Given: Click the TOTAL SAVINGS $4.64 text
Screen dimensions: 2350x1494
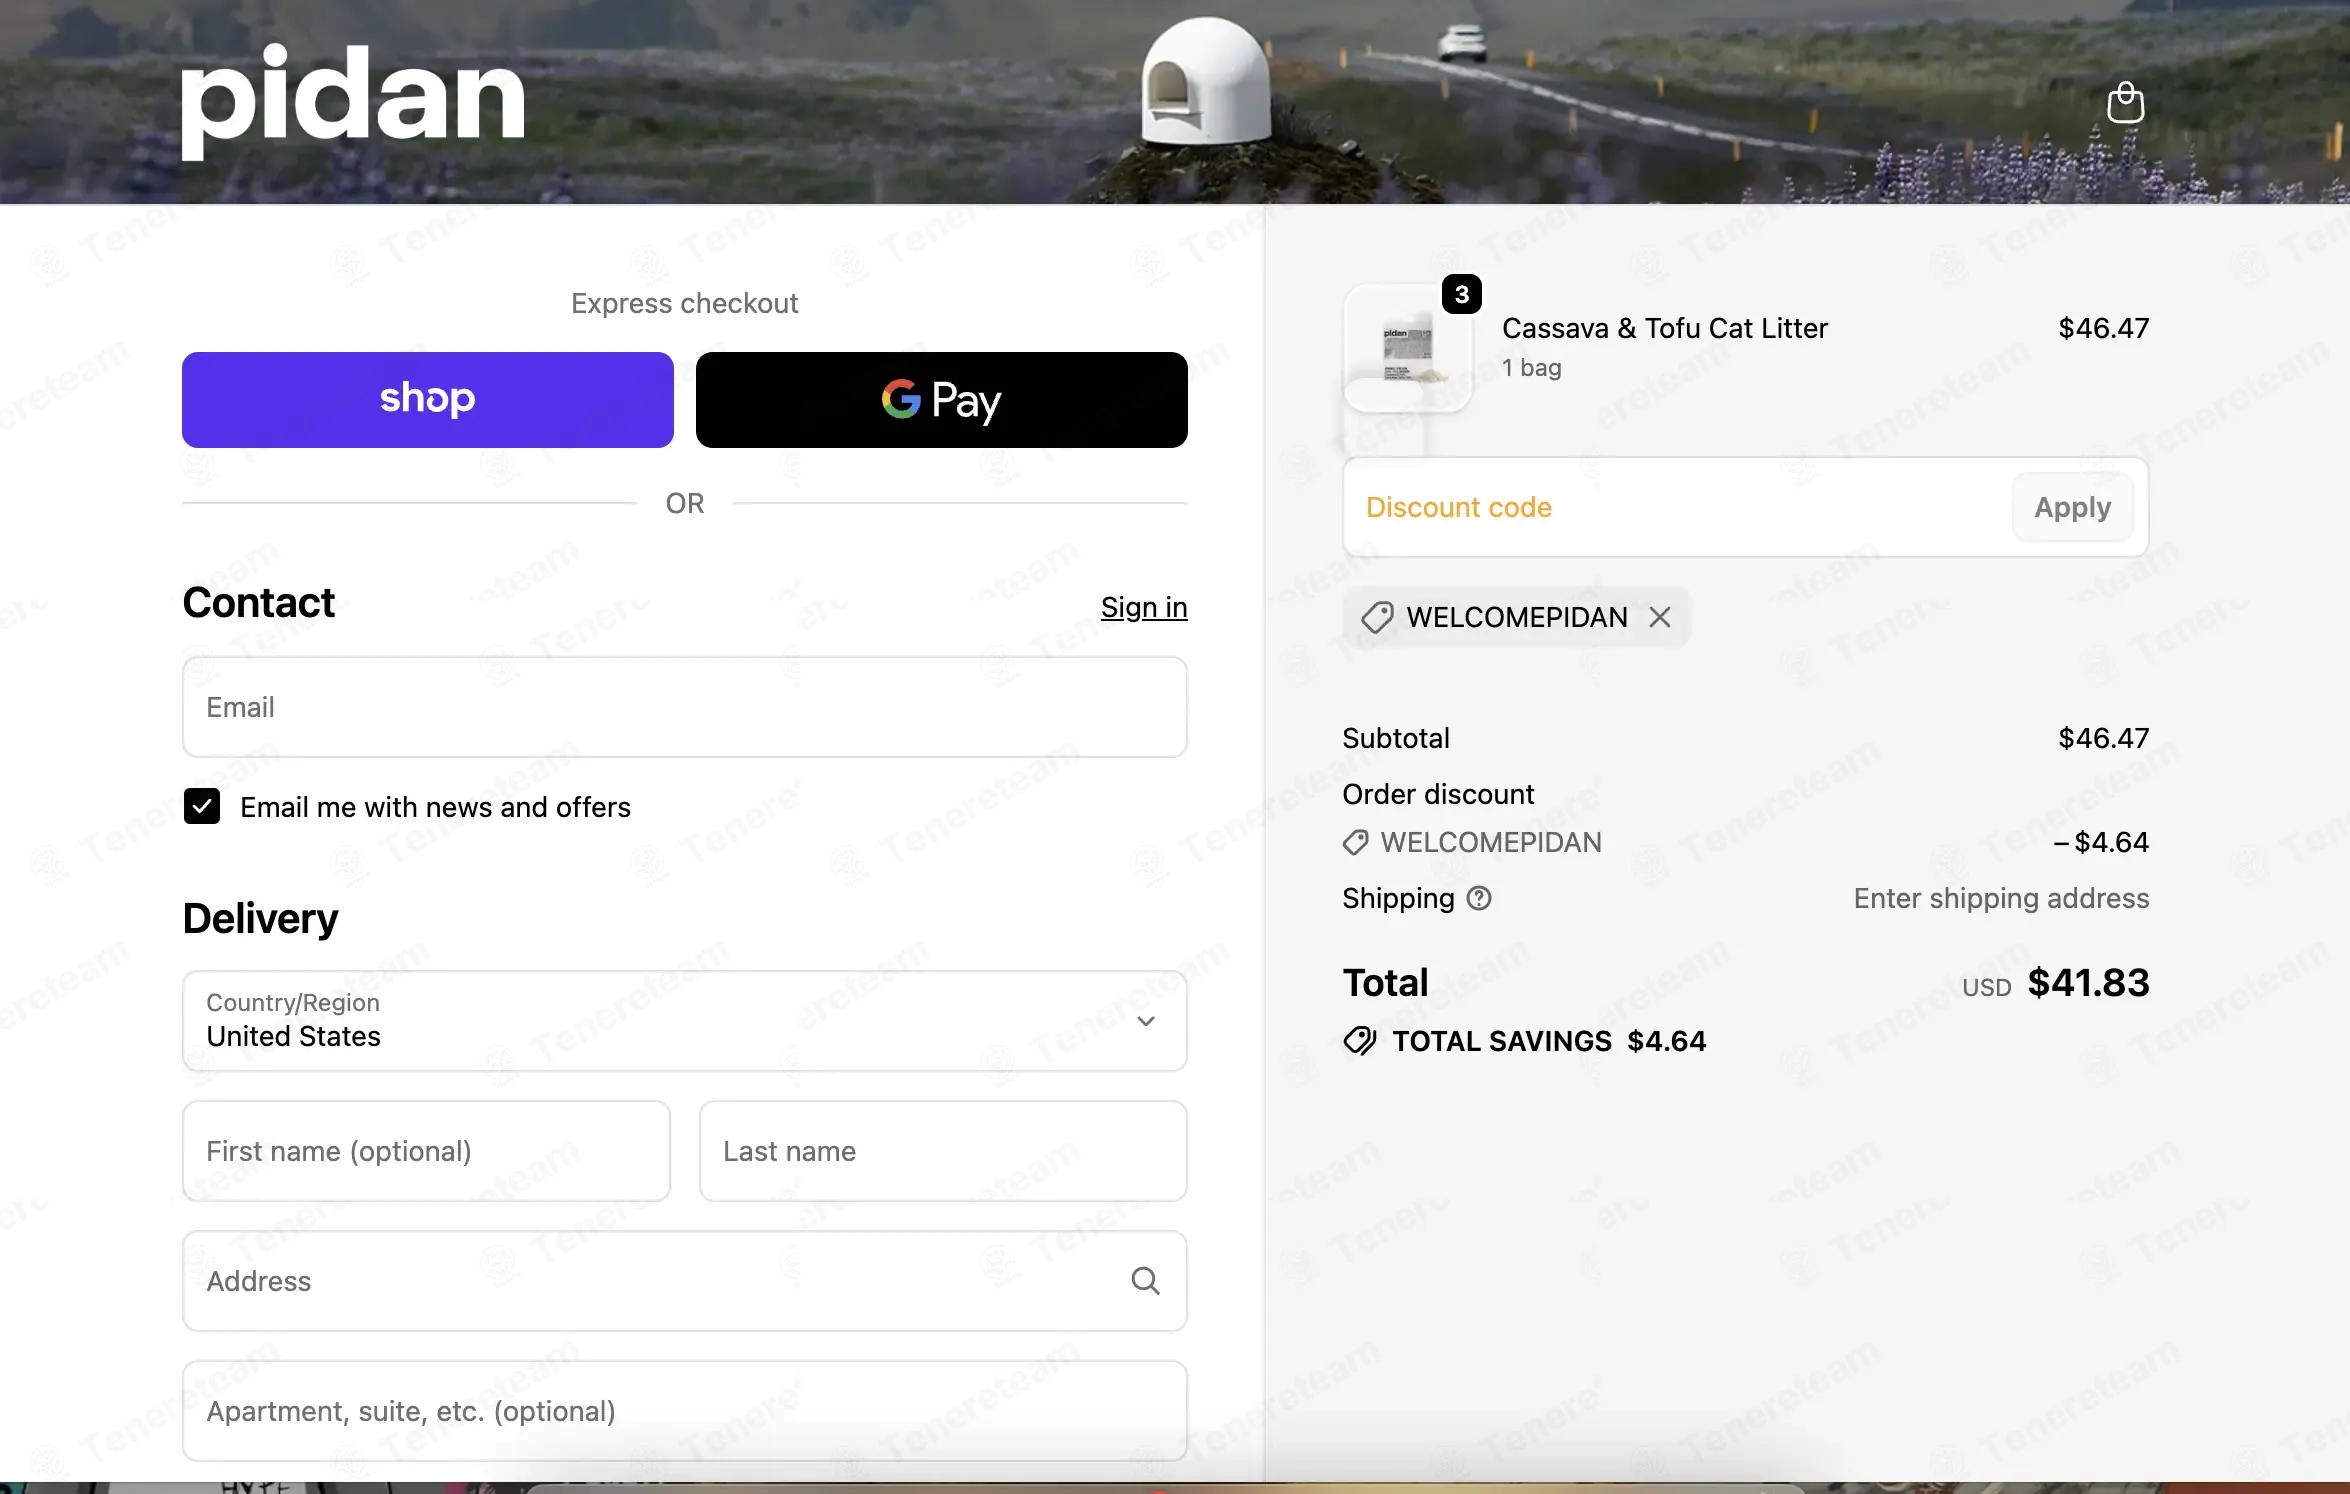Looking at the screenshot, I should tap(1549, 1041).
